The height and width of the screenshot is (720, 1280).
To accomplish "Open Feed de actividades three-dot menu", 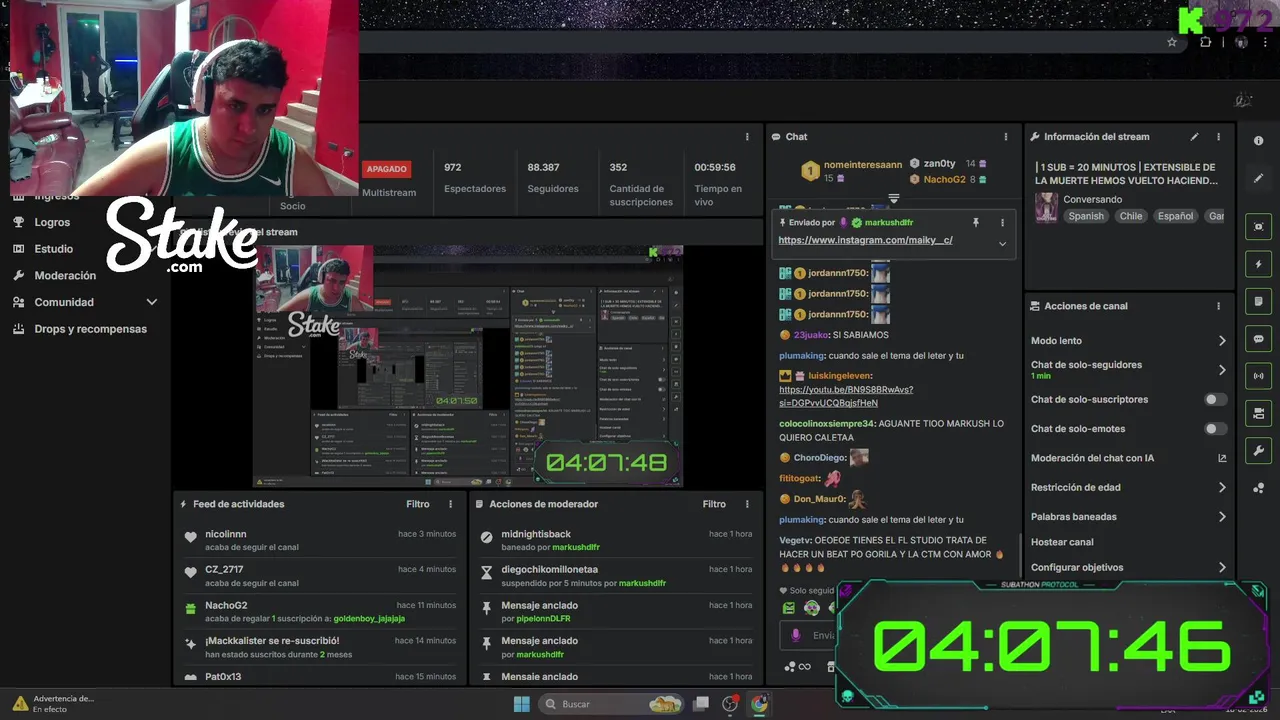I will (x=450, y=504).
